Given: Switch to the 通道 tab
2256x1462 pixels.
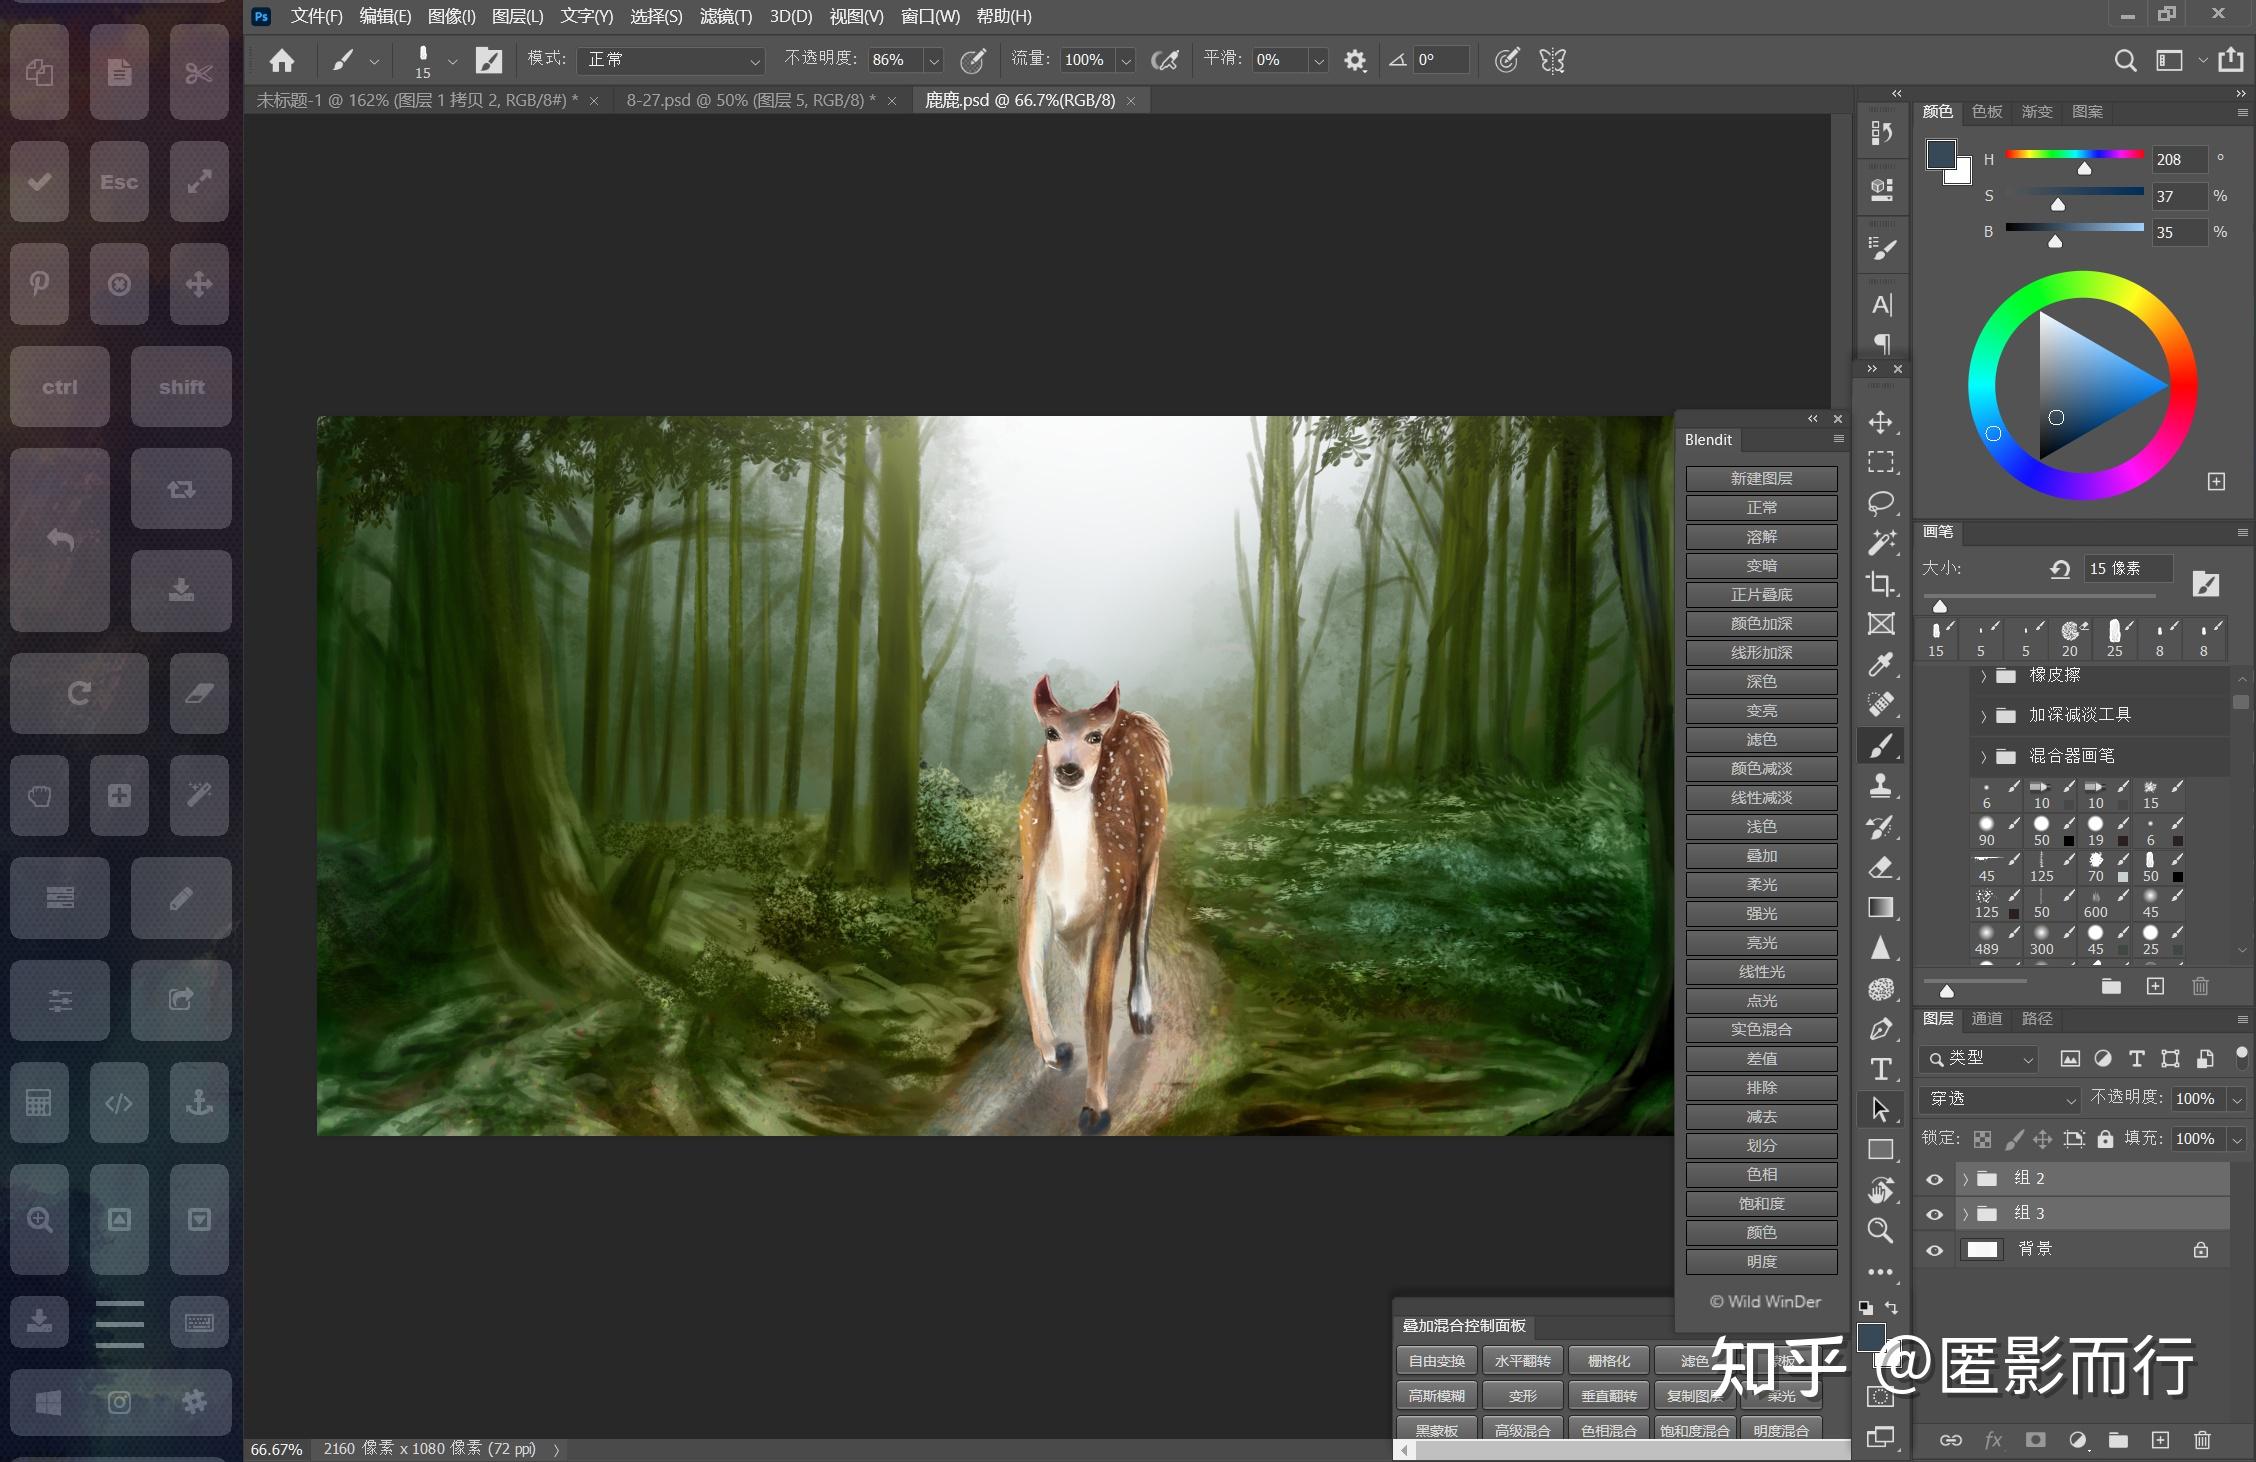Looking at the screenshot, I should (x=1986, y=1018).
